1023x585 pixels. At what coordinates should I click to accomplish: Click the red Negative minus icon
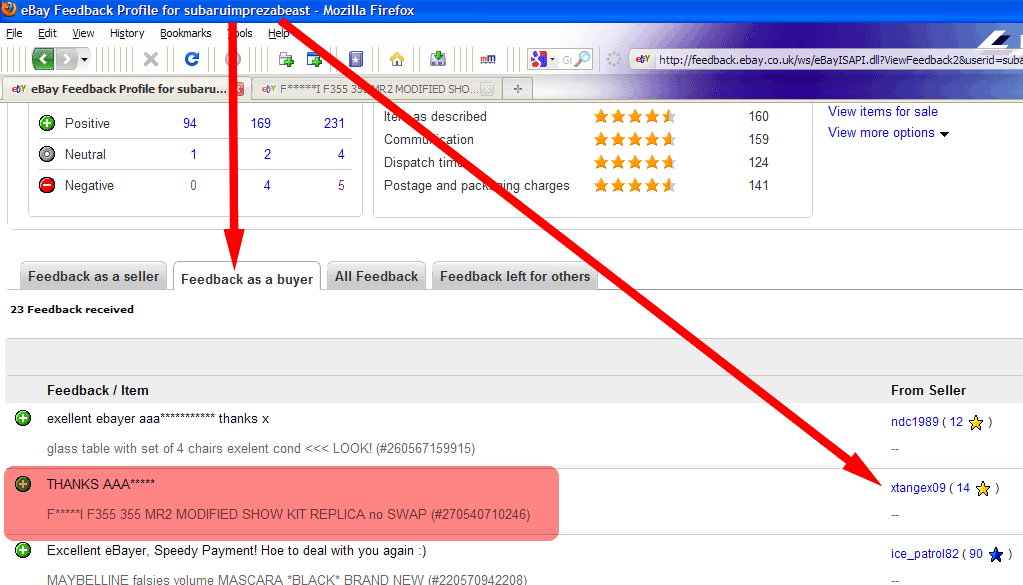(x=47, y=185)
